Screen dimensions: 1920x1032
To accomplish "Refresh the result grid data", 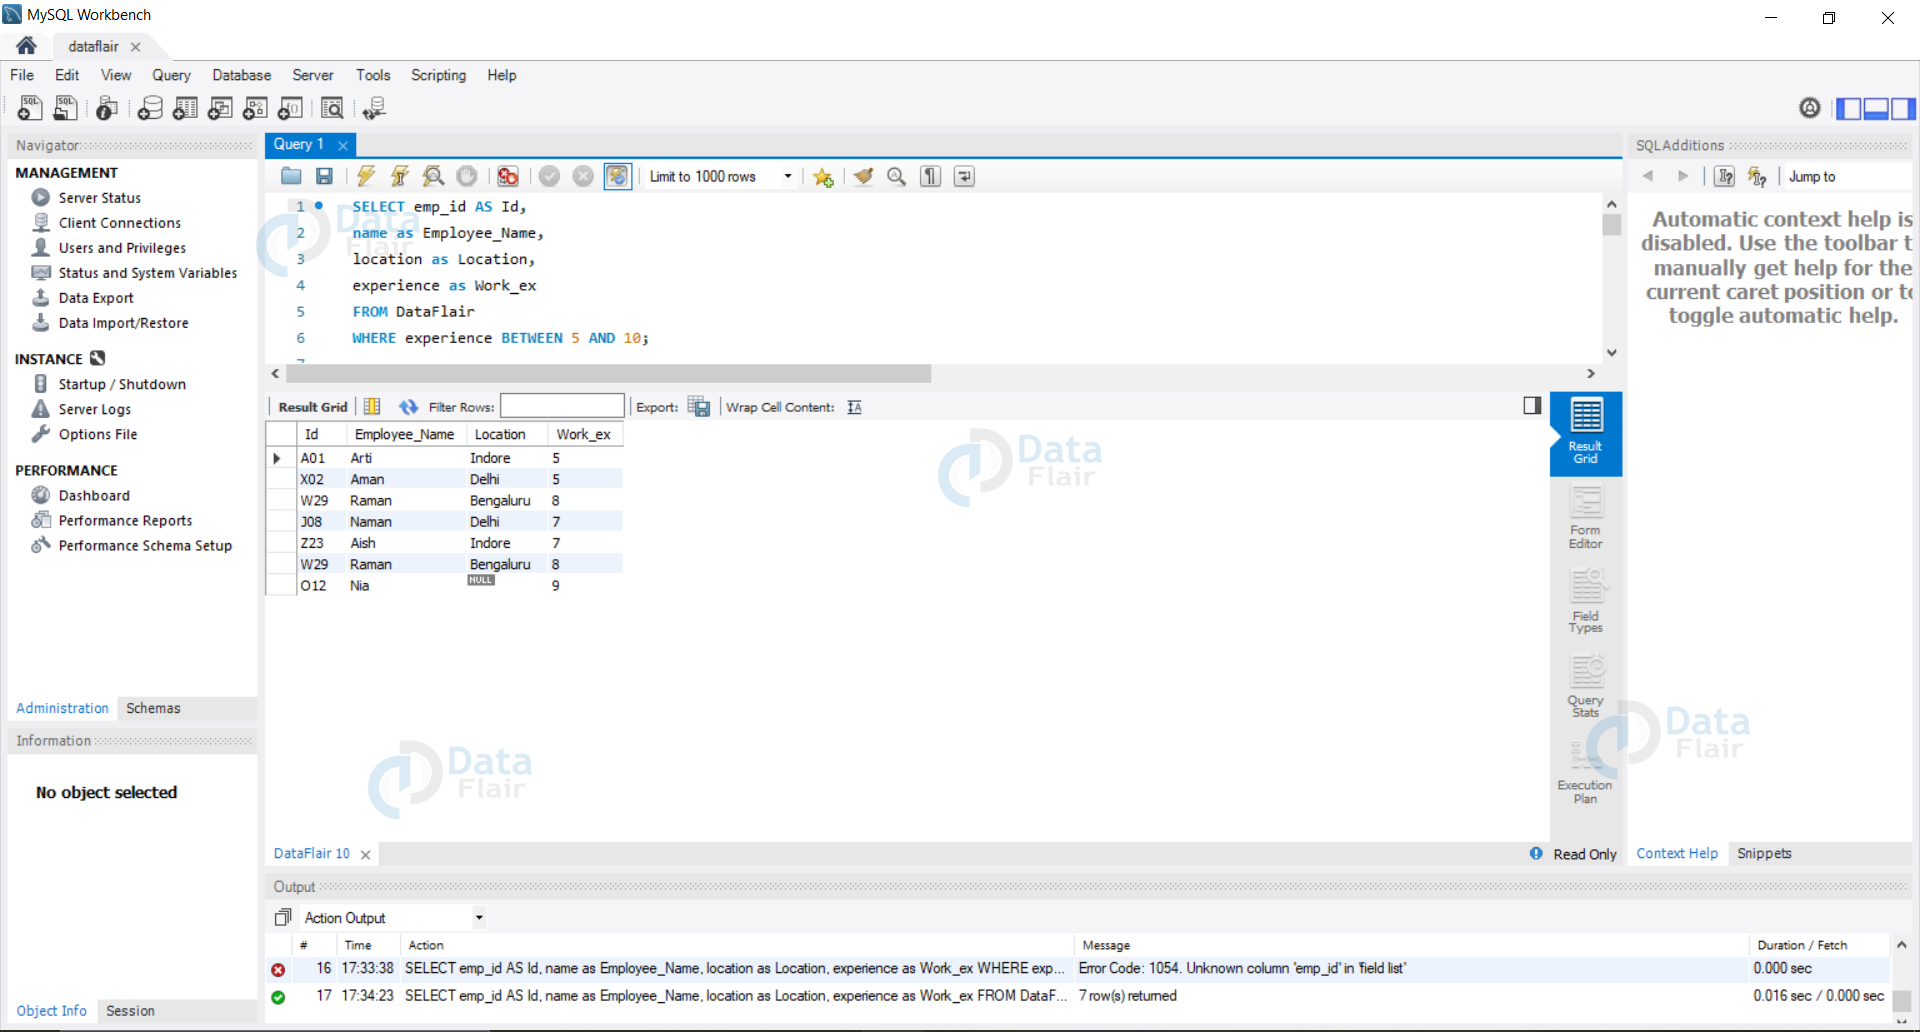I will 408,407.
